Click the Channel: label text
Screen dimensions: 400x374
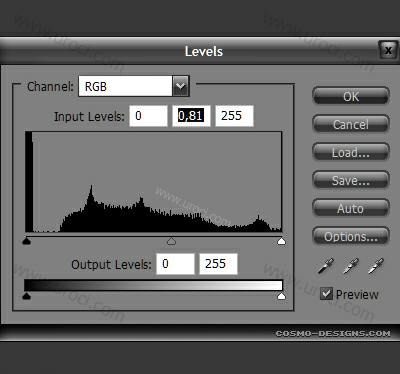click(50, 87)
